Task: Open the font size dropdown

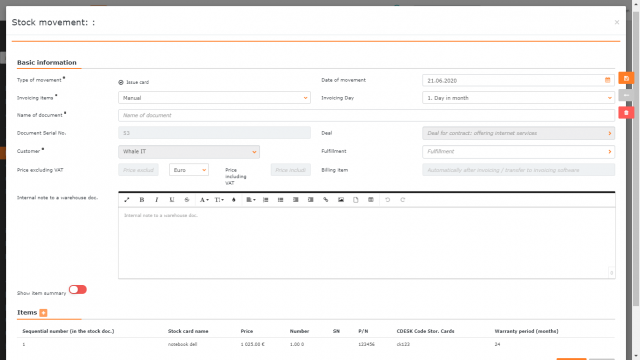Action: coord(219,200)
